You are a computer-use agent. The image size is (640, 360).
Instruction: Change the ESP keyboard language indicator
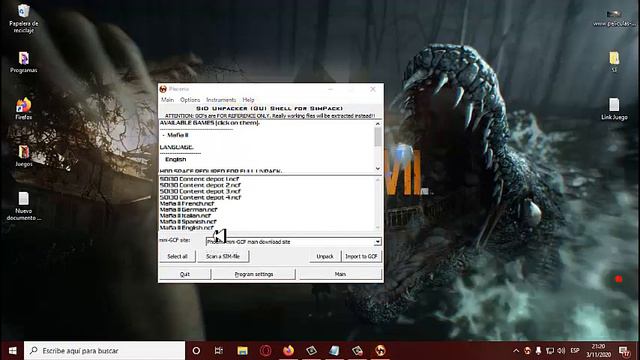(x=575, y=351)
